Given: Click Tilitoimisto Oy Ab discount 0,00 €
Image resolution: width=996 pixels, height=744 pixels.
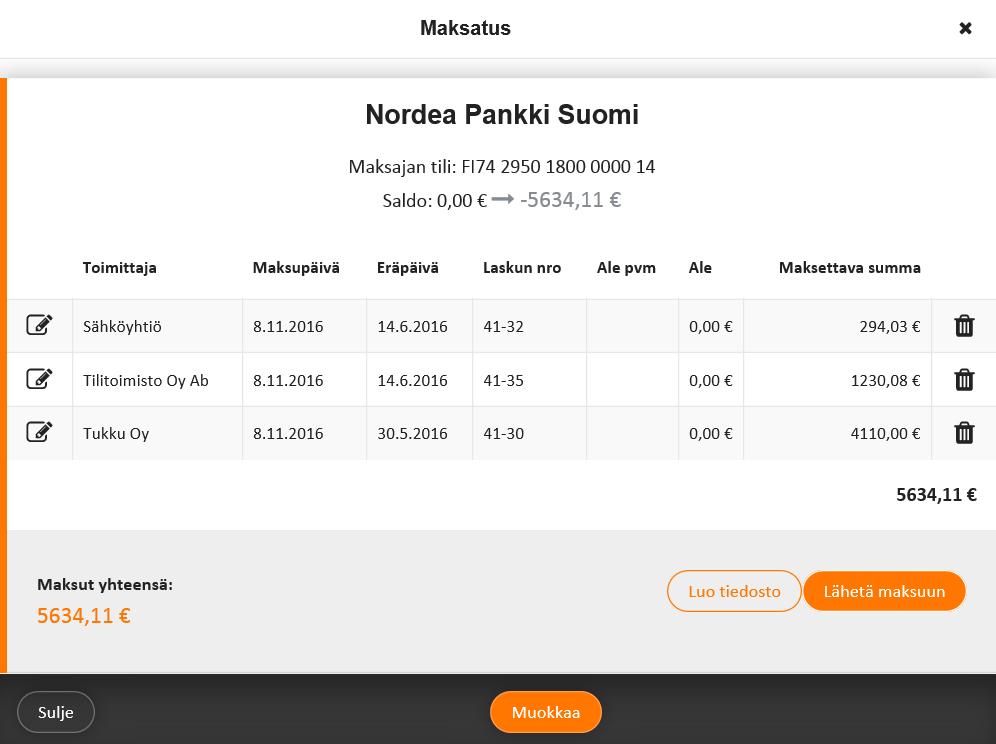Looking at the screenshot, I should (711, 381).
